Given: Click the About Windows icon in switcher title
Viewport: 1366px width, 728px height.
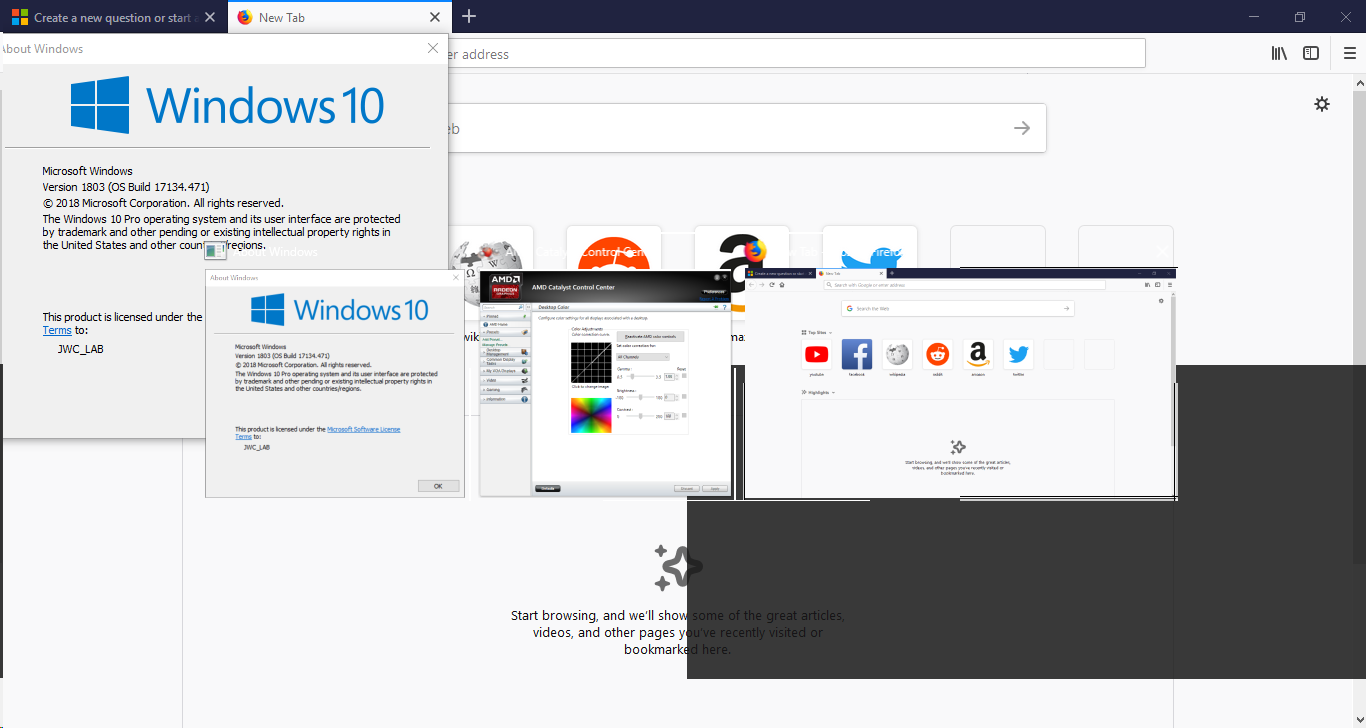Looking at the screenshot, I should 216,251.
